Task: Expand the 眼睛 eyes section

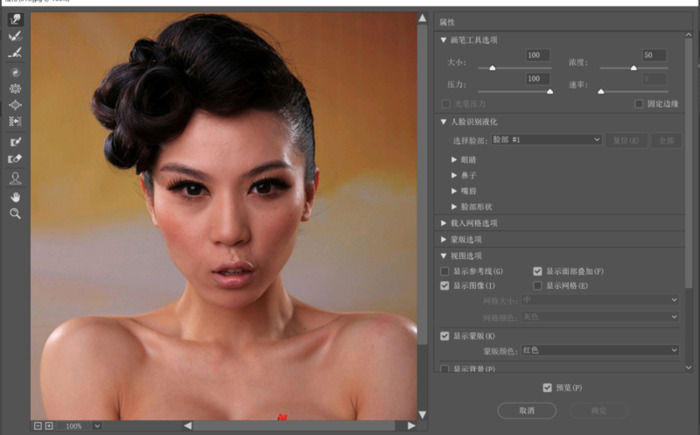Action: (455, 159)
